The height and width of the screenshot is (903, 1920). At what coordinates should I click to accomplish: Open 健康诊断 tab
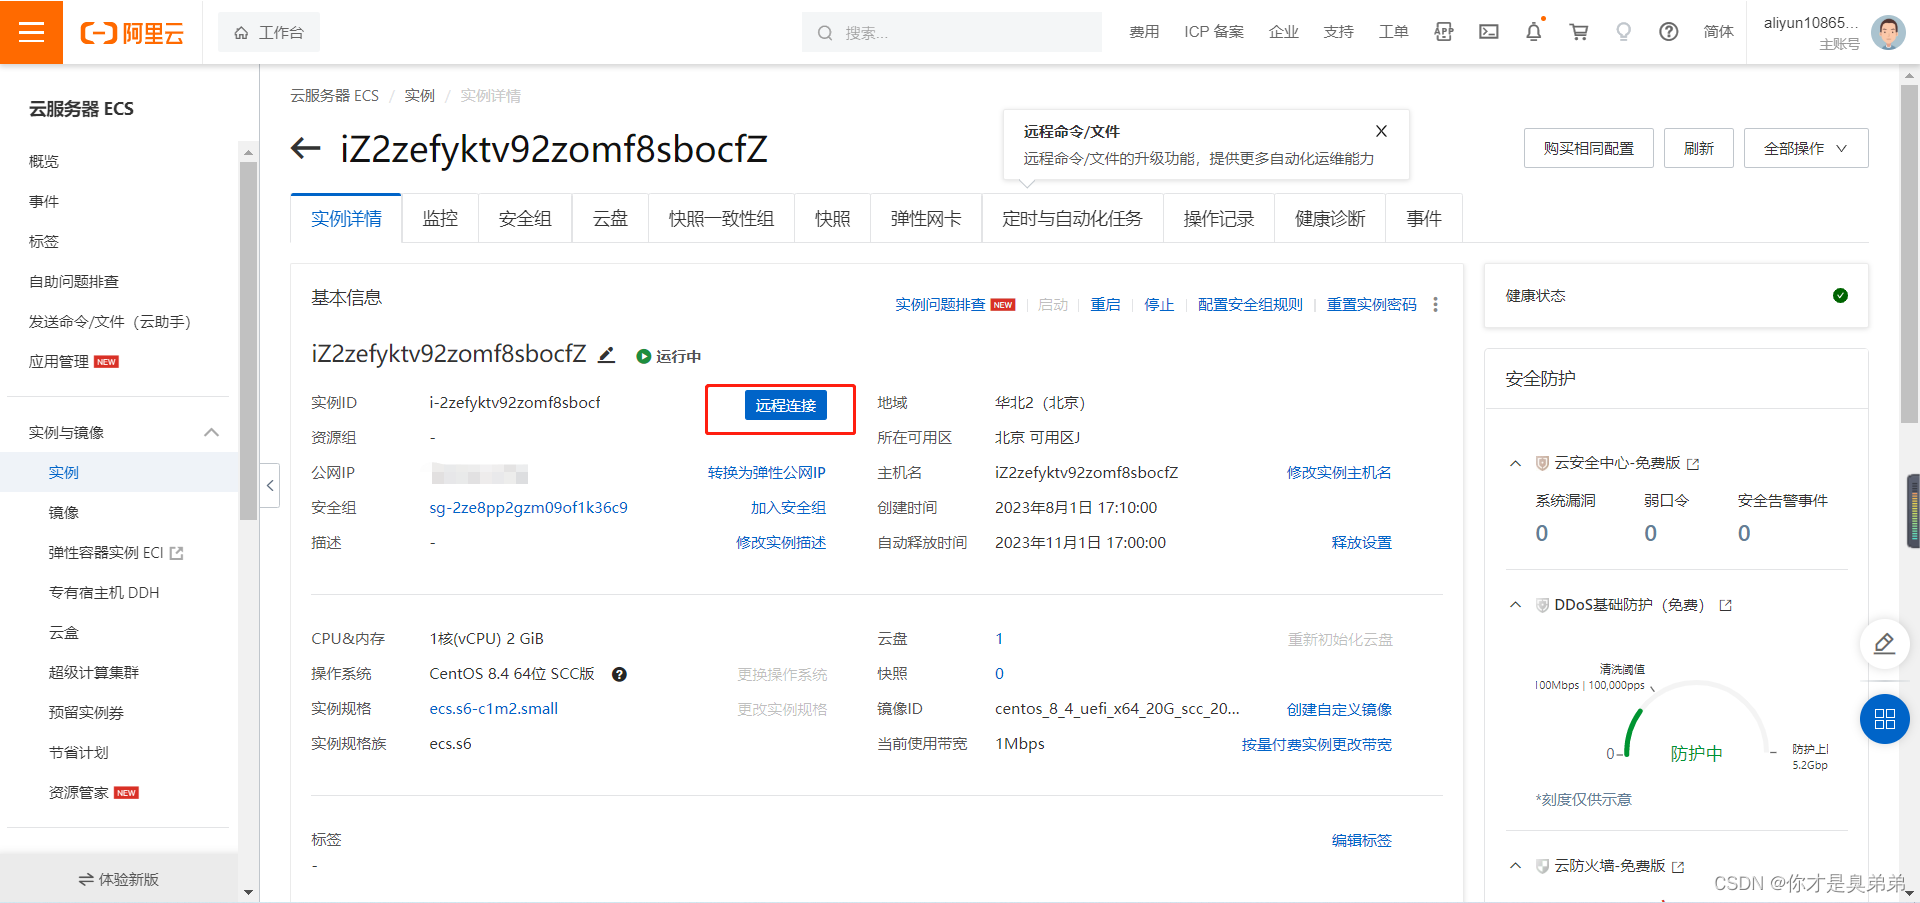pyautogui.click(x=1330, y=219)
